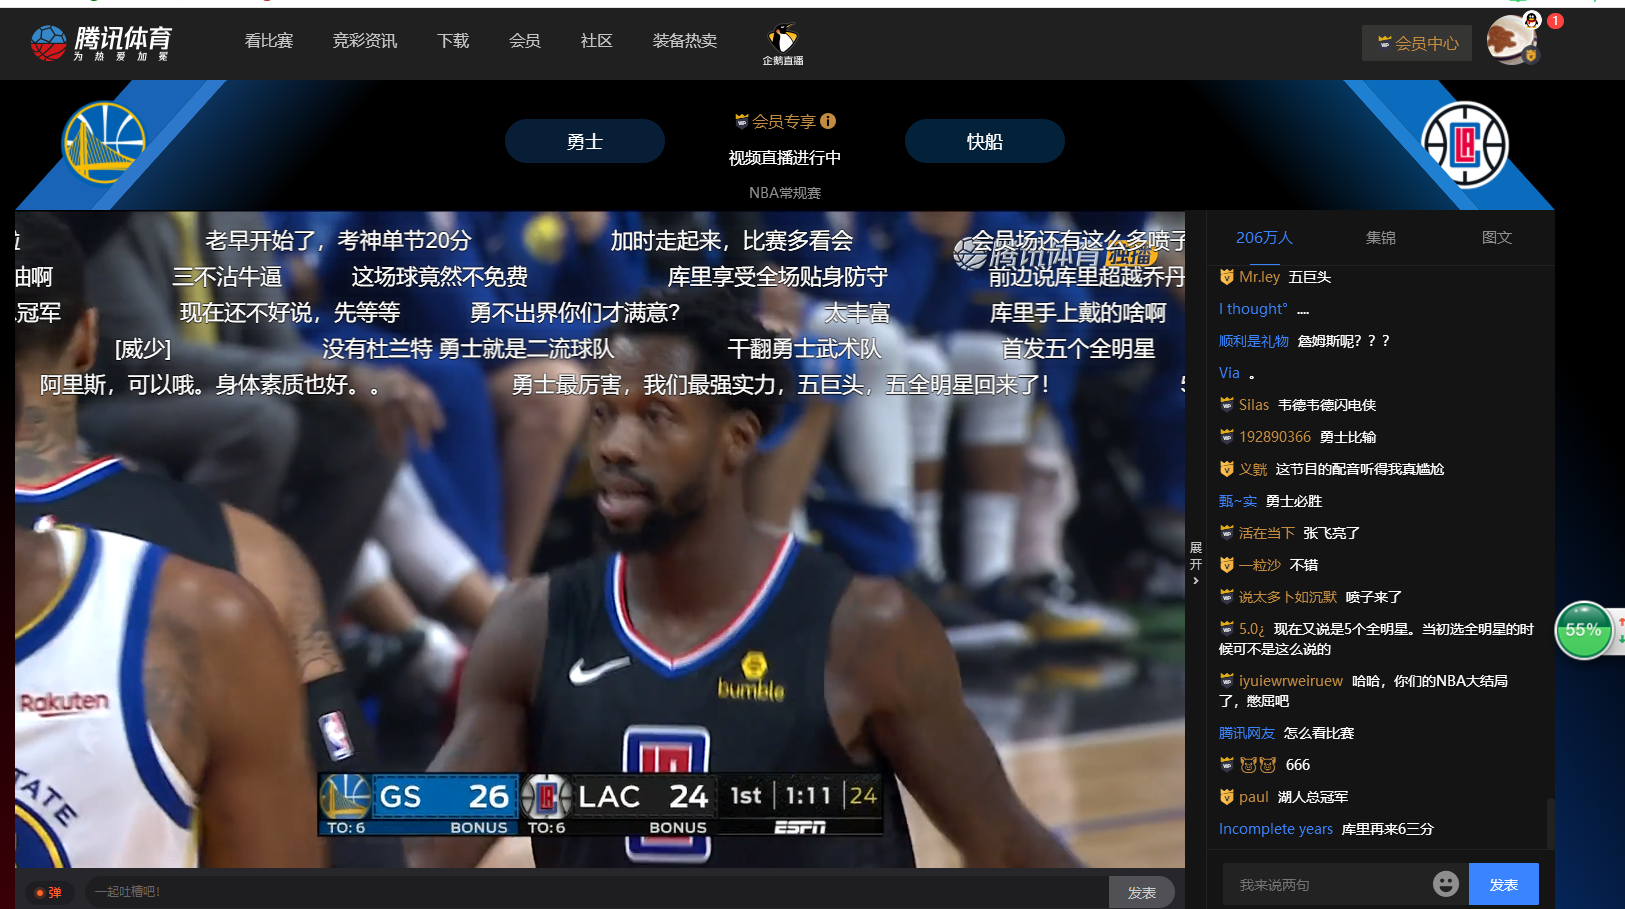1625x909 pixels.
Task: Click the 视频直播进行中 status text
Action: coord(785,158)
